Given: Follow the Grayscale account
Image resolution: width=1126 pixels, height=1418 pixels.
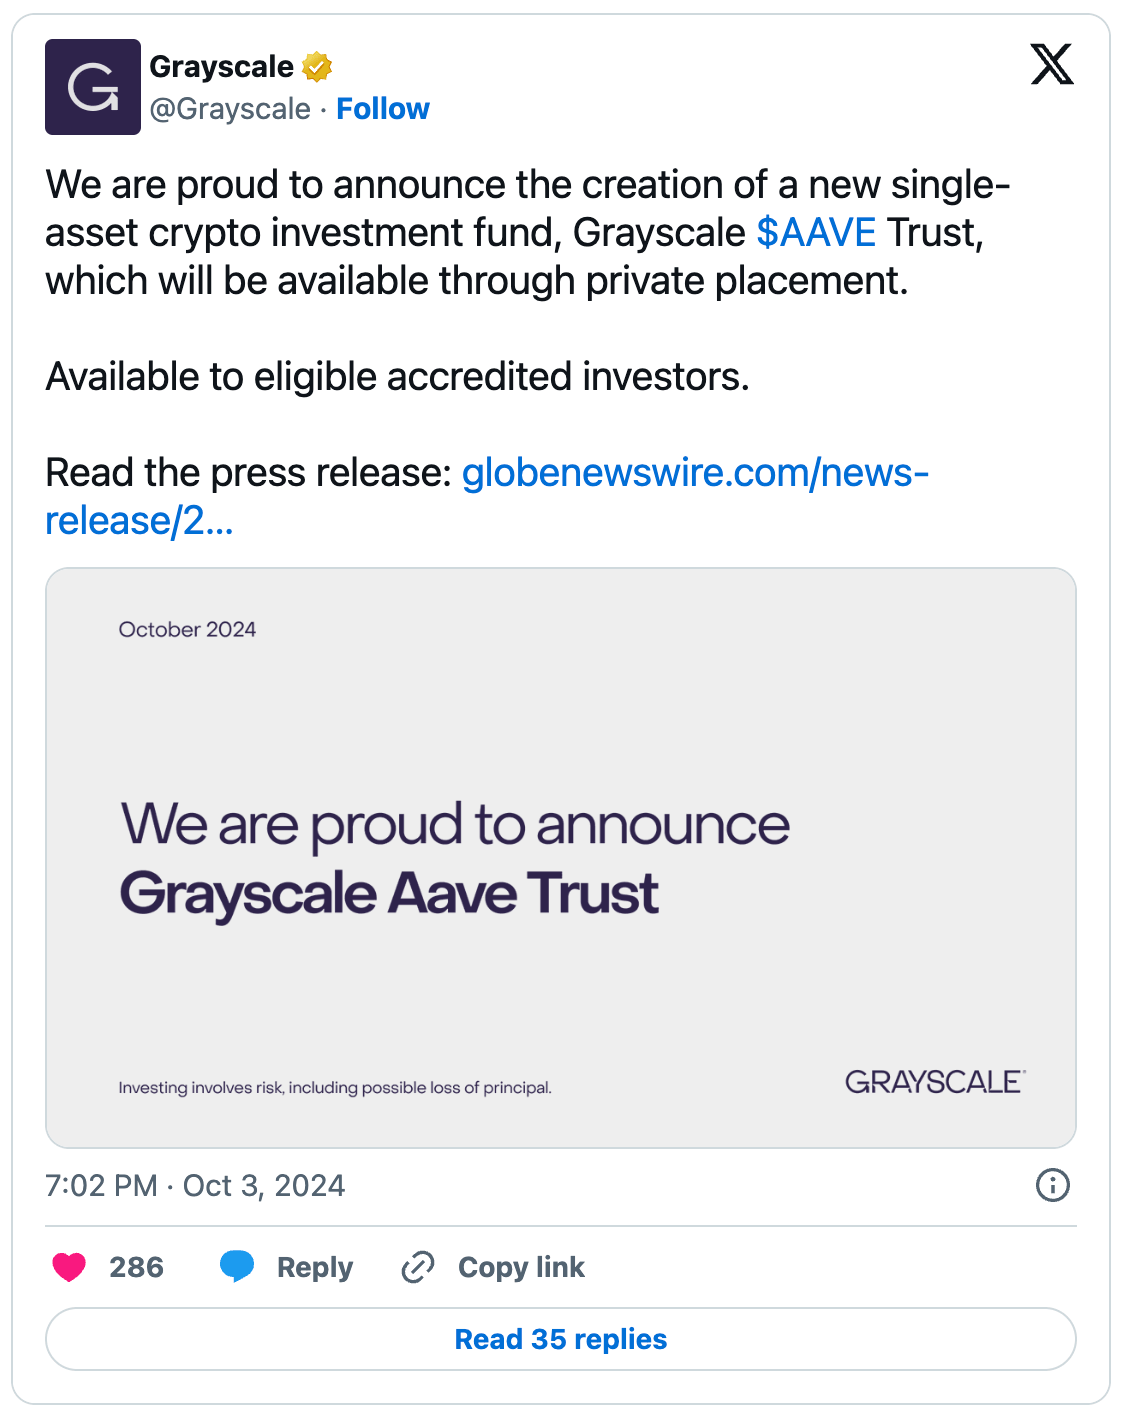Looking at the screenshot, I should pos(383,109).
